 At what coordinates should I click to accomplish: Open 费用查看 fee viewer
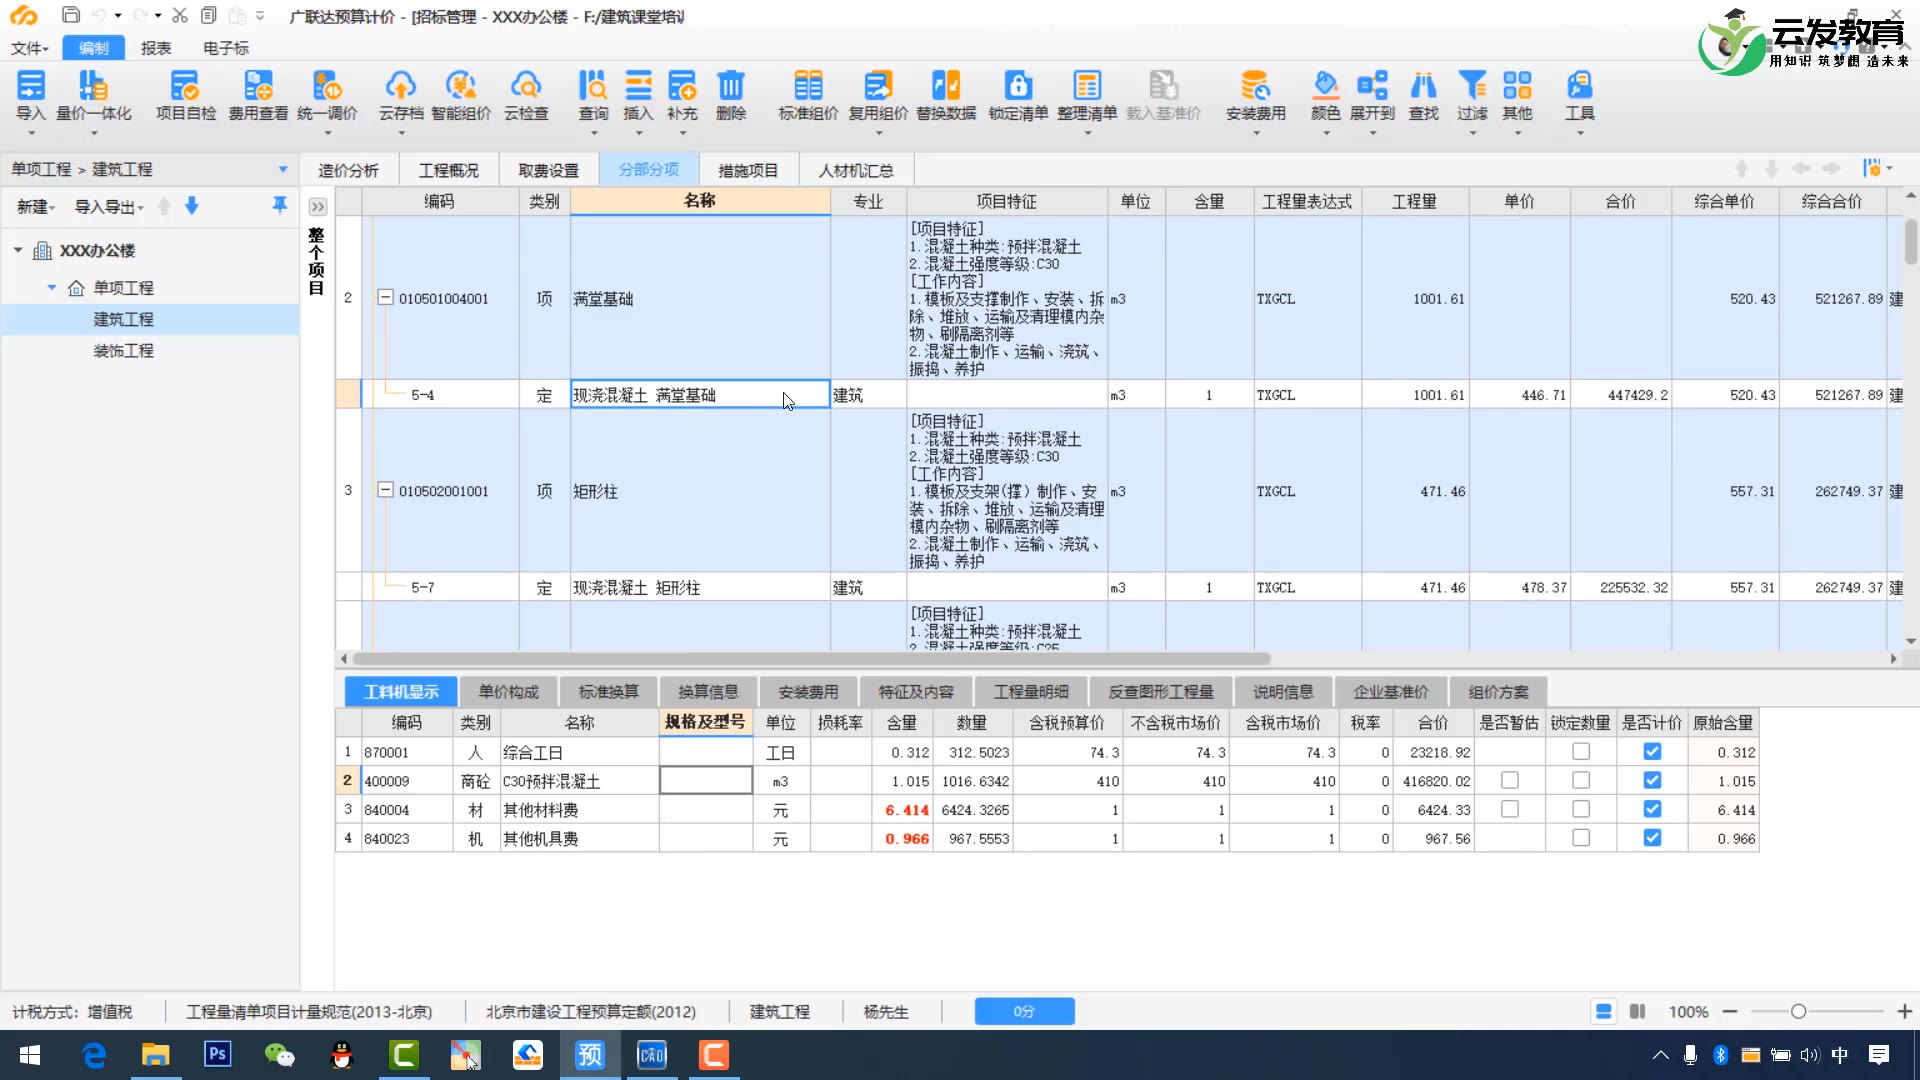point(258,97)
